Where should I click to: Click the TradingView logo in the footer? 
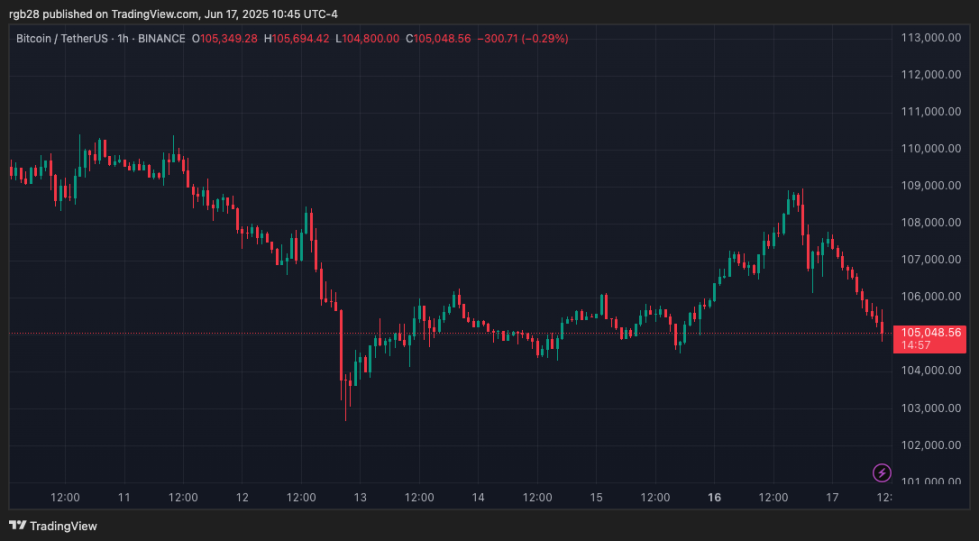[53, 525]
